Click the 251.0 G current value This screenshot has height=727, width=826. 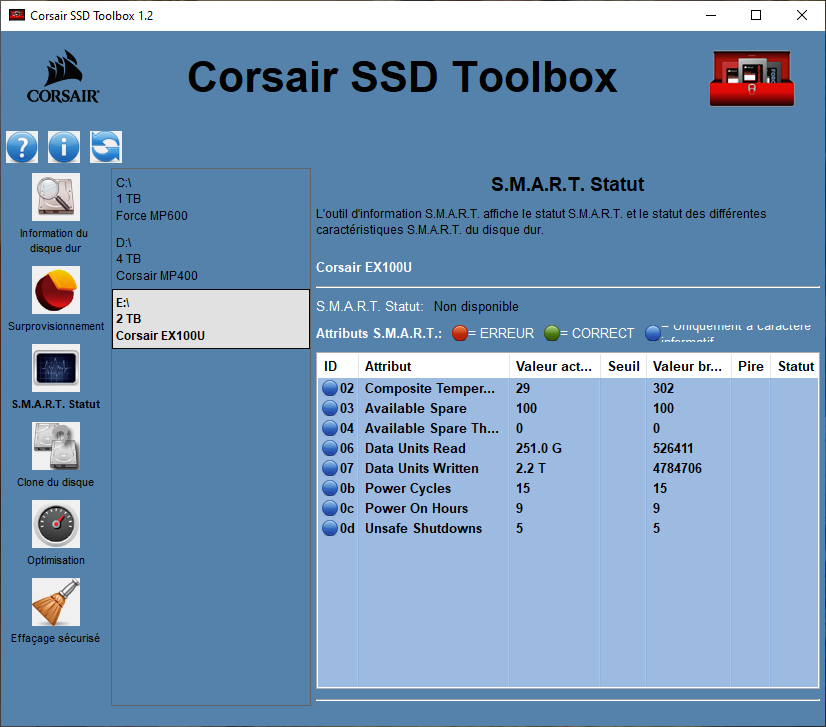(538, 448)
